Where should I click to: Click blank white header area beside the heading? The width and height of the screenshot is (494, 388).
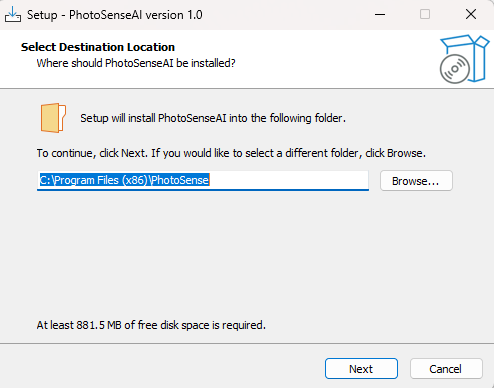333,57
